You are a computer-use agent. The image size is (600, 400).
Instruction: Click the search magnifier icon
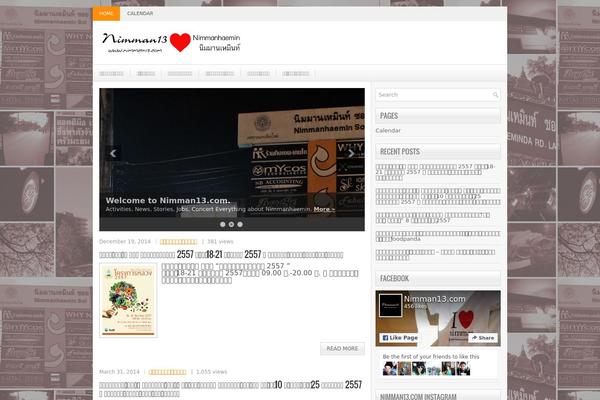[x=496, y=95]
